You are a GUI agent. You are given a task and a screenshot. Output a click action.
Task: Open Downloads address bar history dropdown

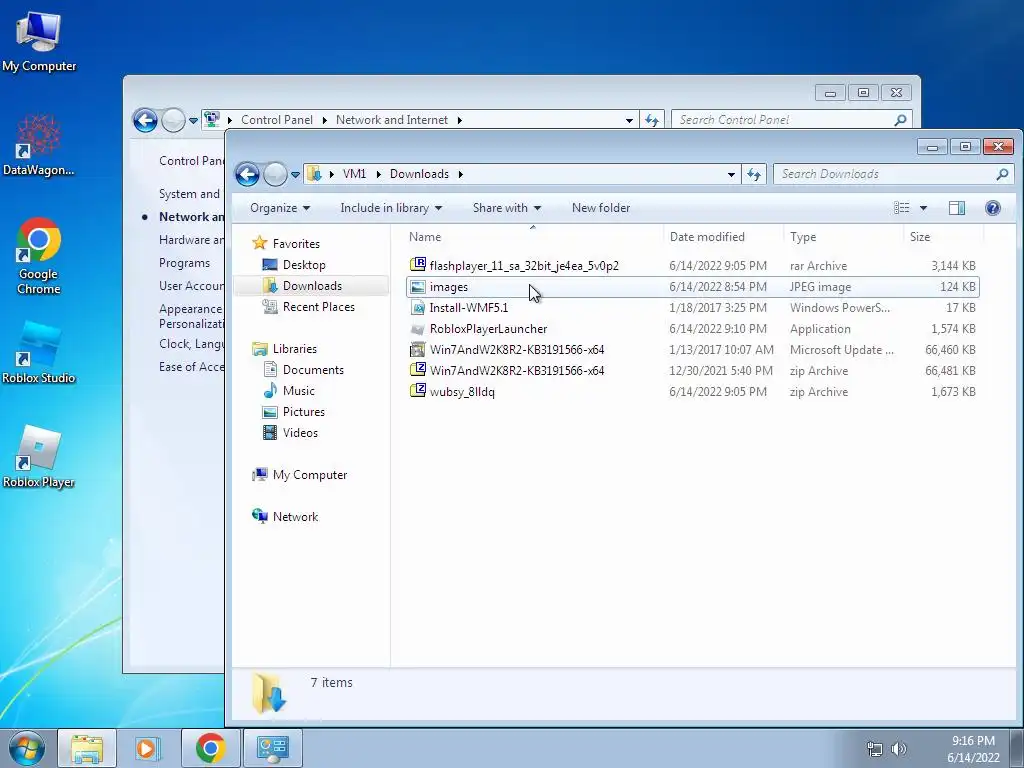pyautogui.click(x=731, y=174)
